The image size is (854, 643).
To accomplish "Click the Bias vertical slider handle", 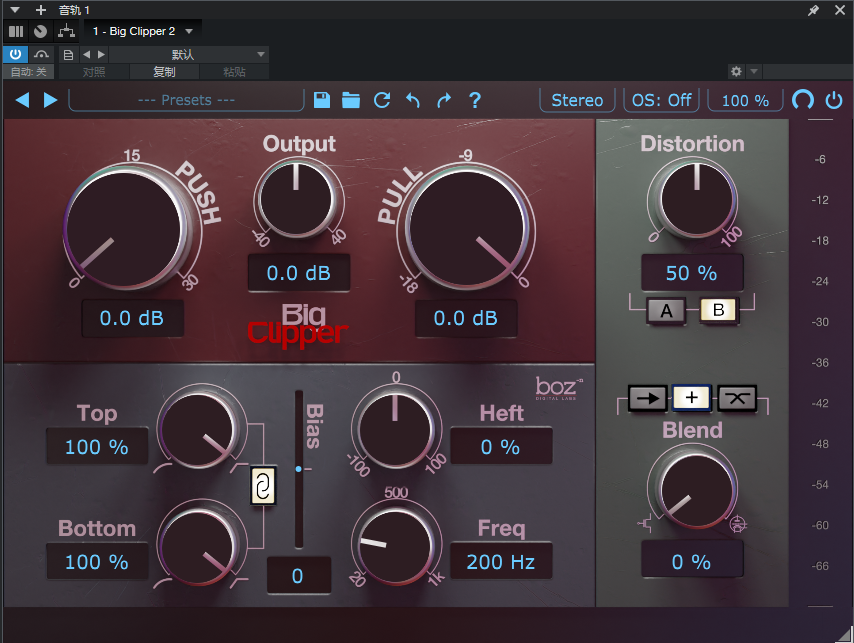I will 298,468.
